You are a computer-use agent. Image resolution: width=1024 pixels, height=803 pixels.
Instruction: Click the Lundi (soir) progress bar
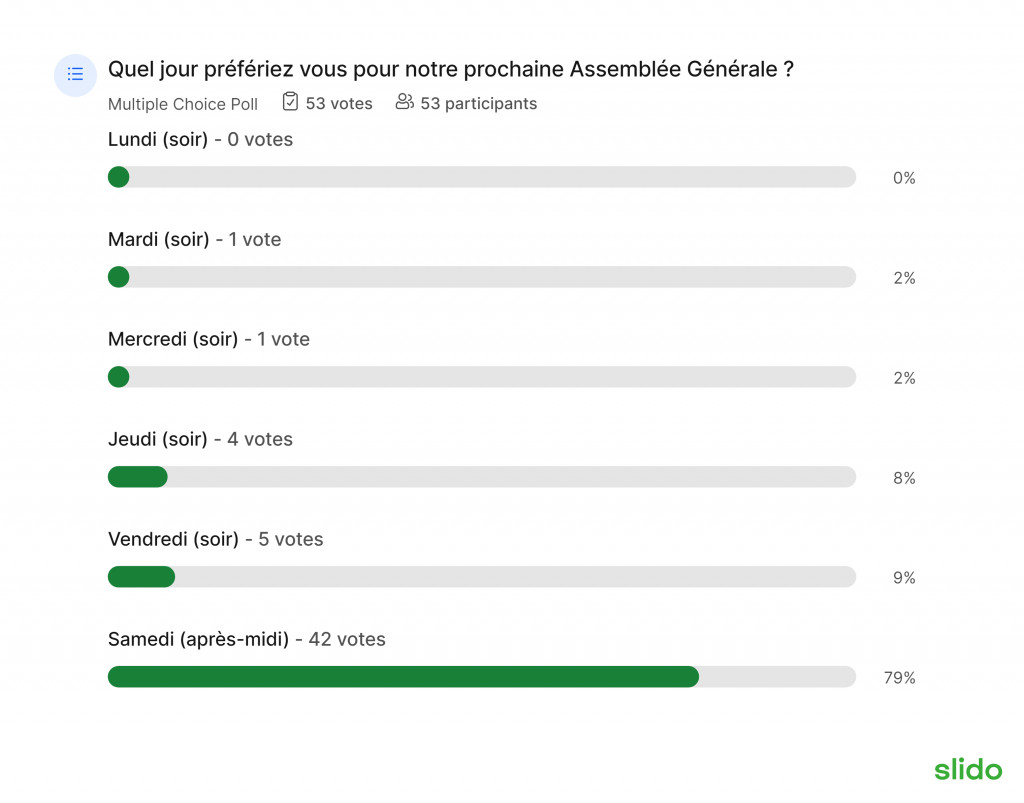482,177
